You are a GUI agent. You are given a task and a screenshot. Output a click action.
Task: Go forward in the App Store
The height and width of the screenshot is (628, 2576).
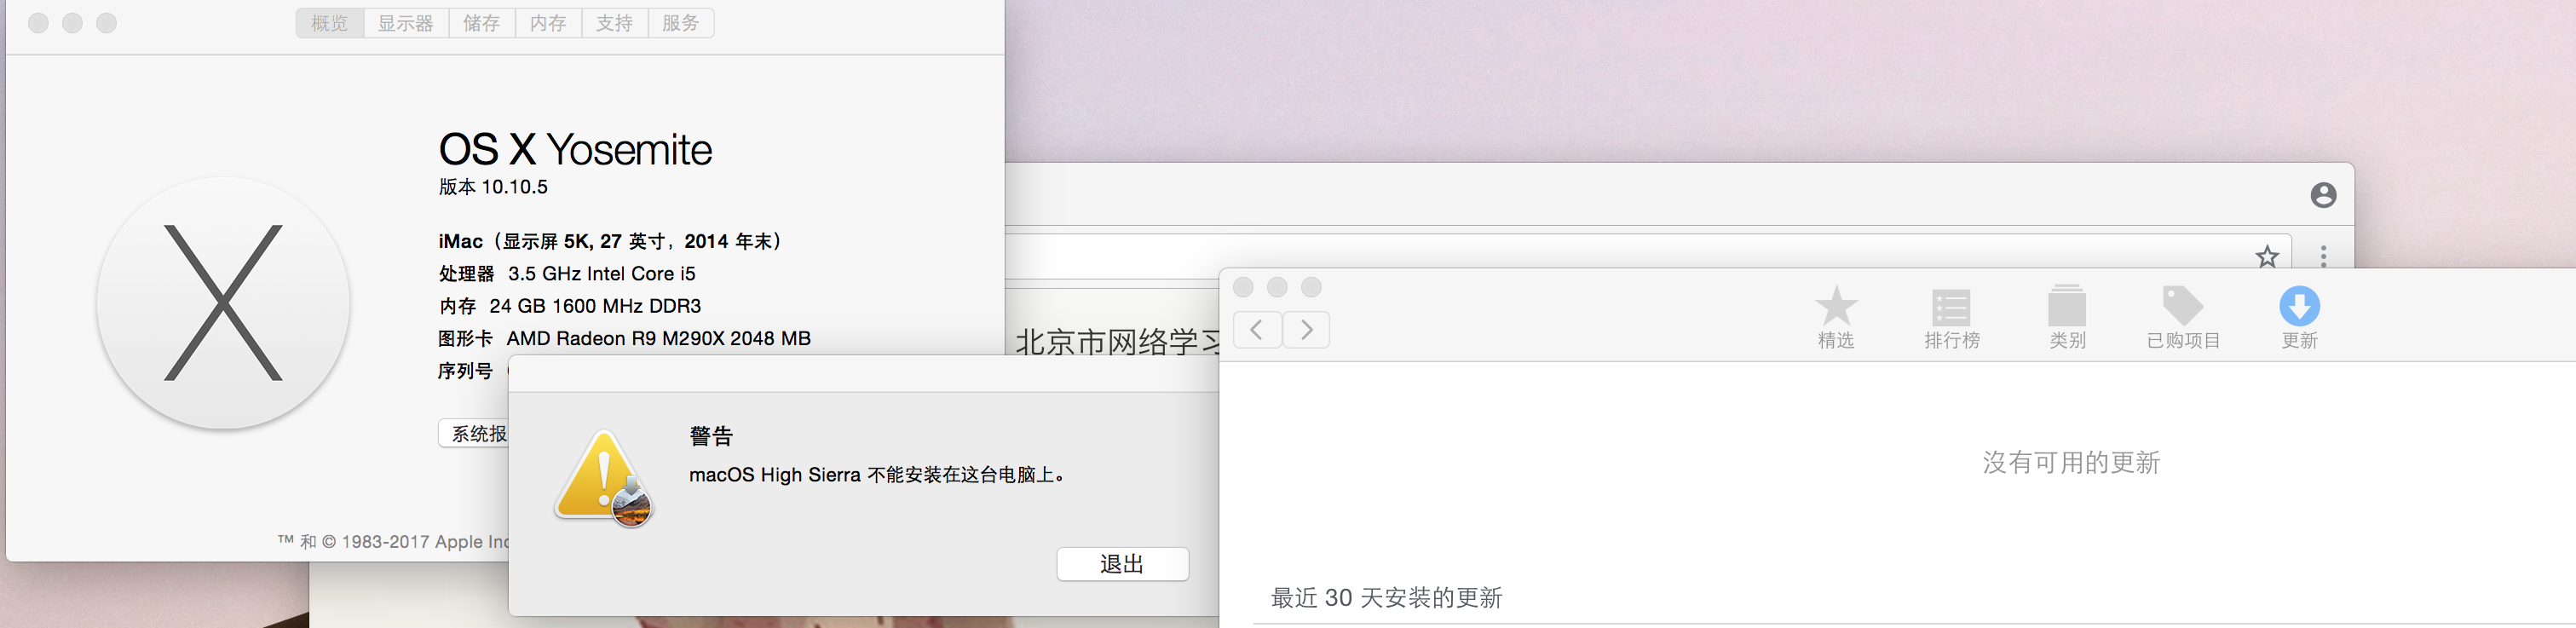(x=1306, y=329)
